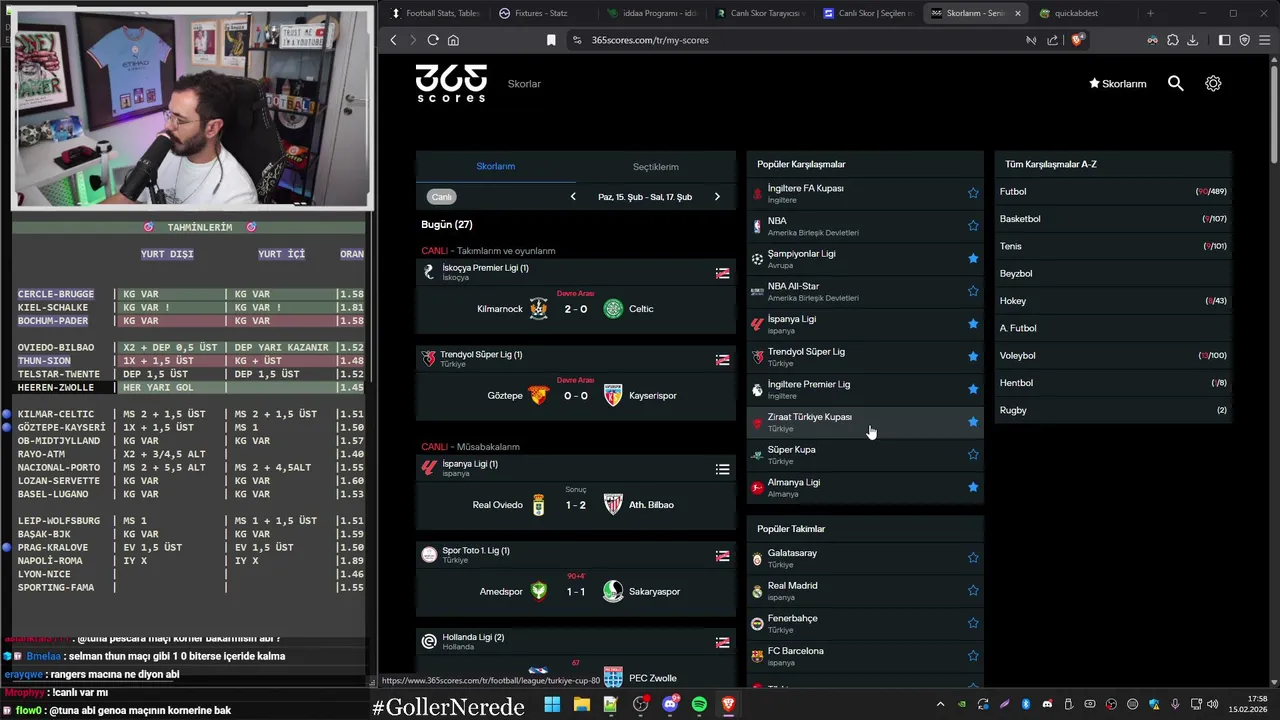Go to the previous date range arrow

click(x=573, y=197)
